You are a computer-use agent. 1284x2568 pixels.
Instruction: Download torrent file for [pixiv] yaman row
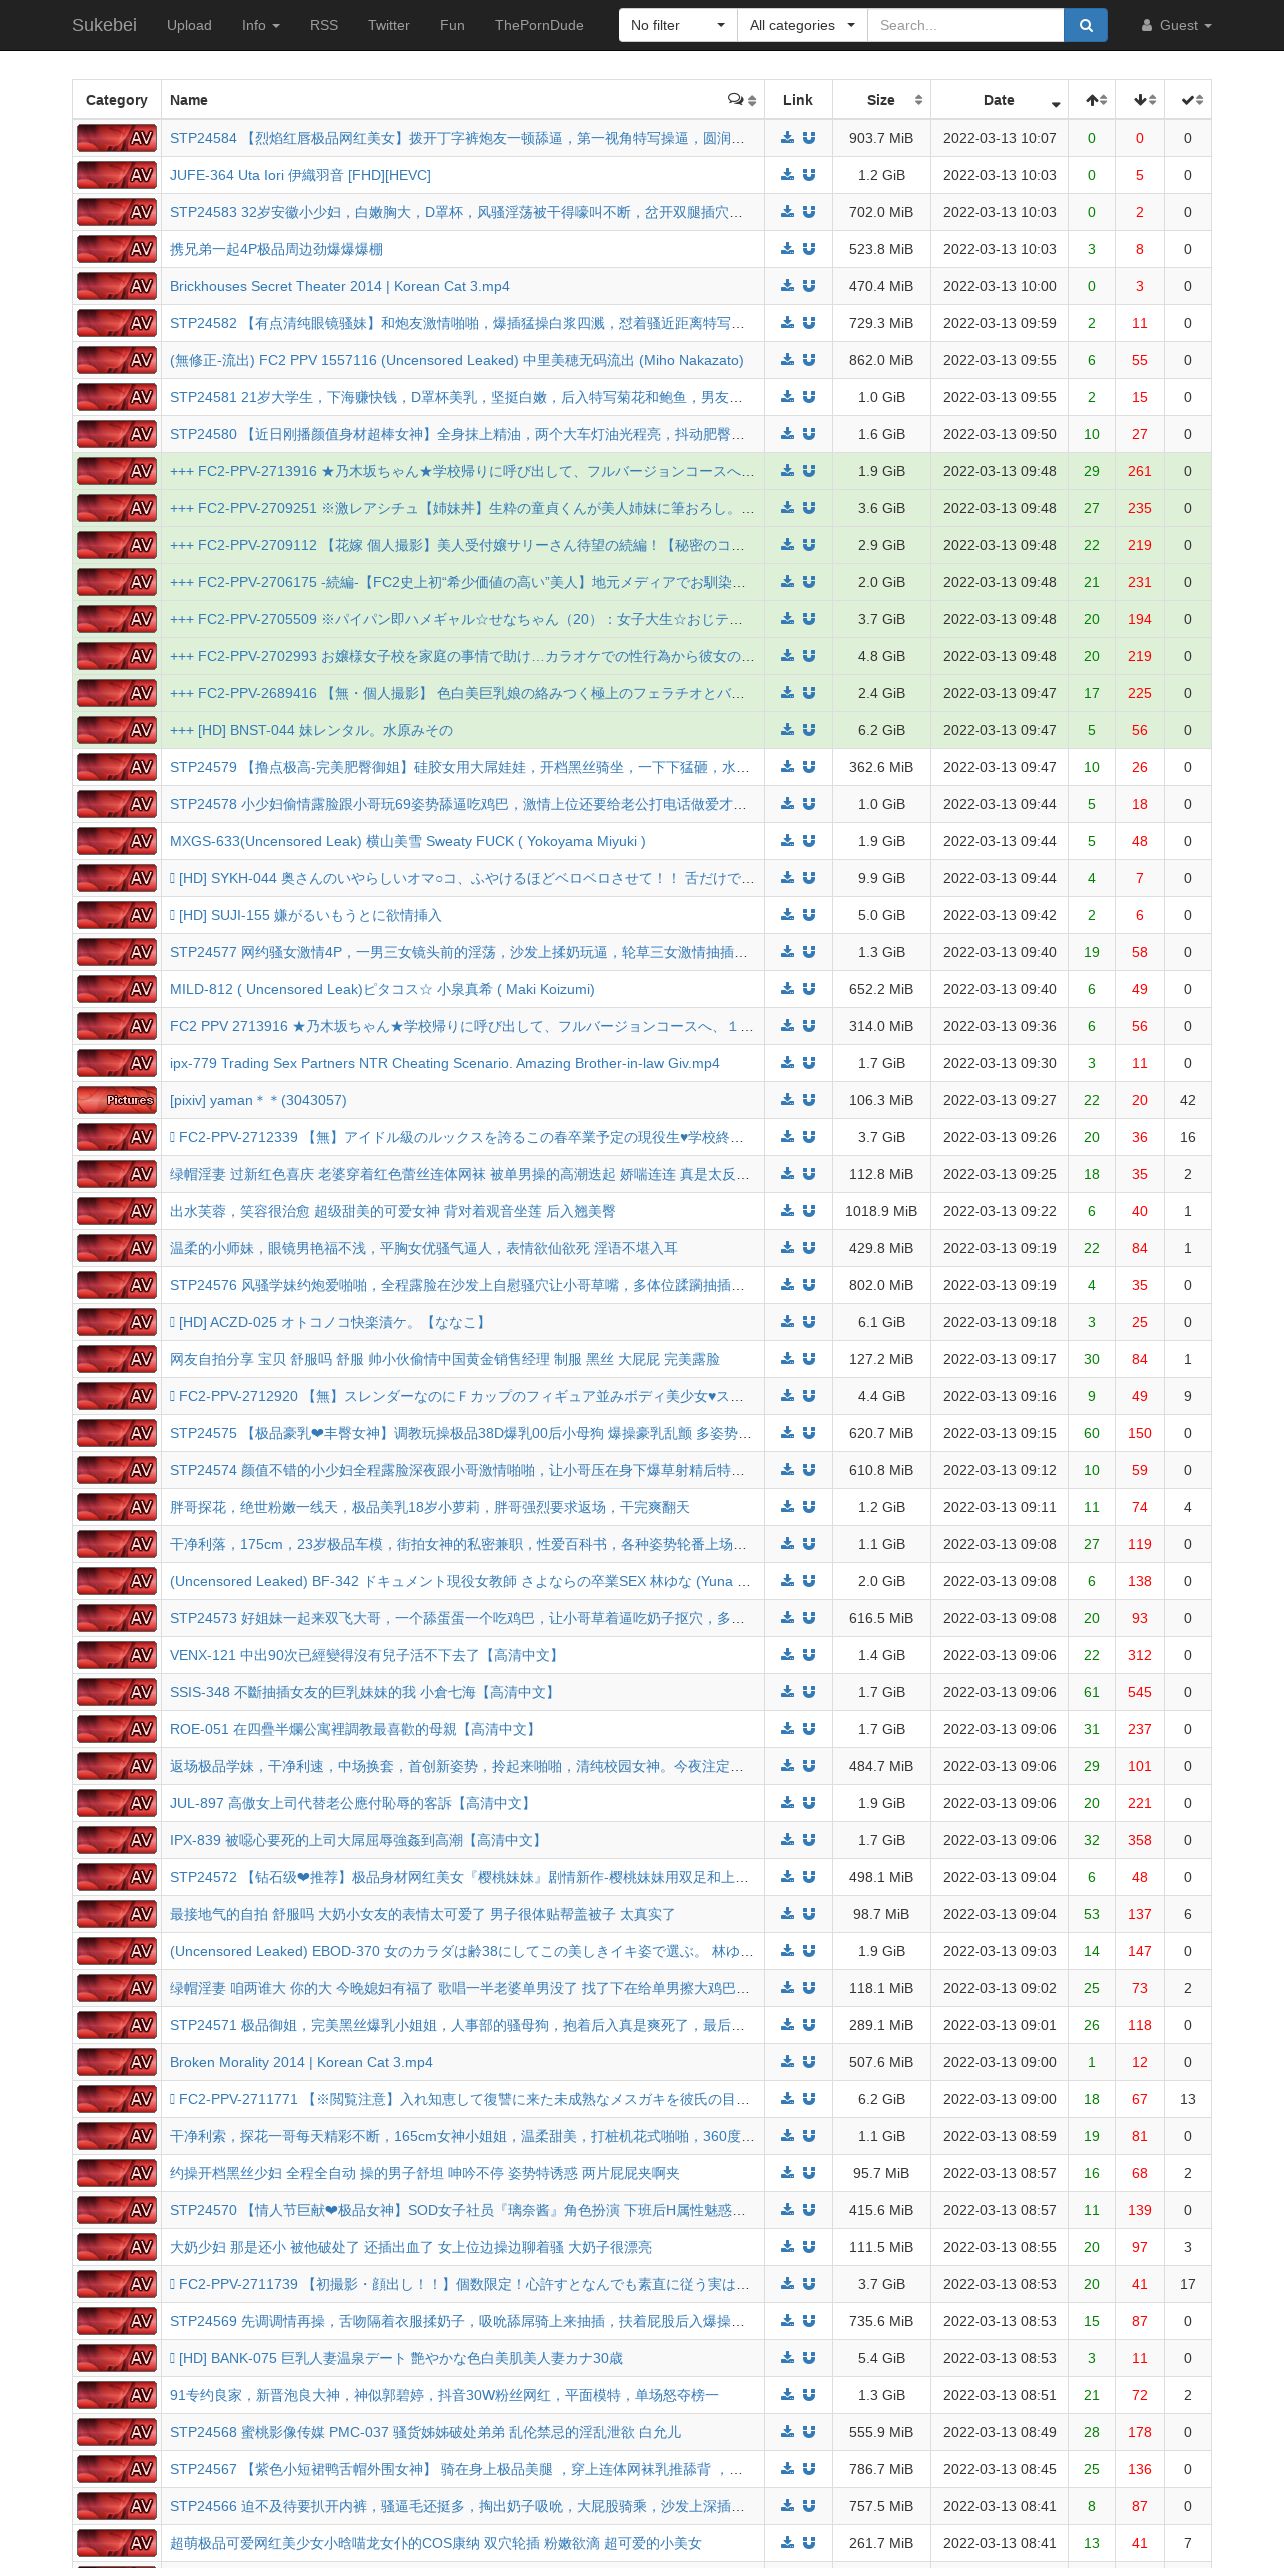tap(787, 1100)
